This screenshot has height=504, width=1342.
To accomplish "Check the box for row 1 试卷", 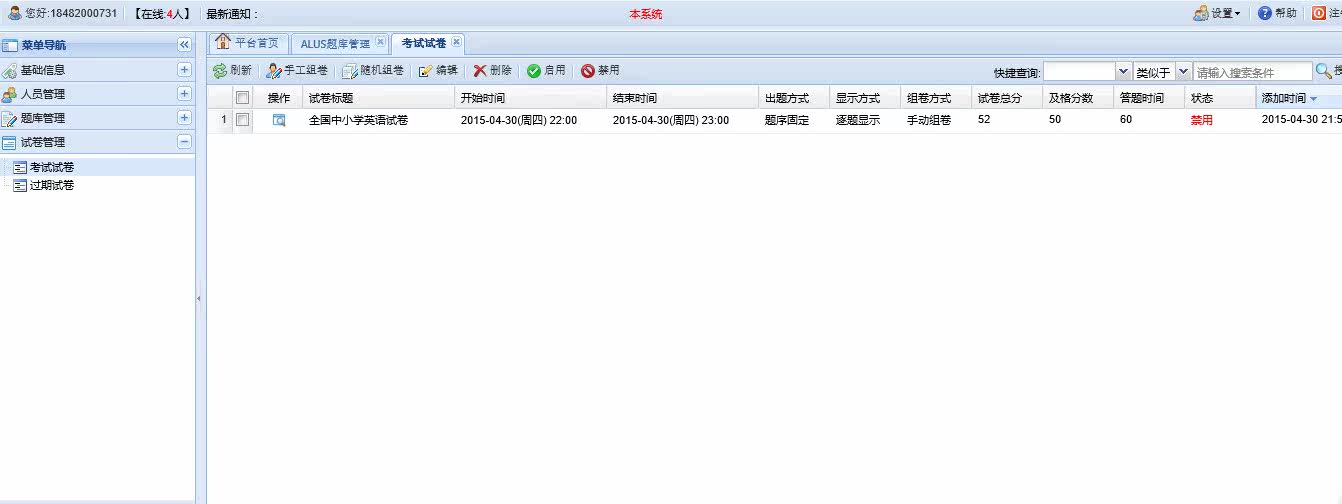I will 242,120.
